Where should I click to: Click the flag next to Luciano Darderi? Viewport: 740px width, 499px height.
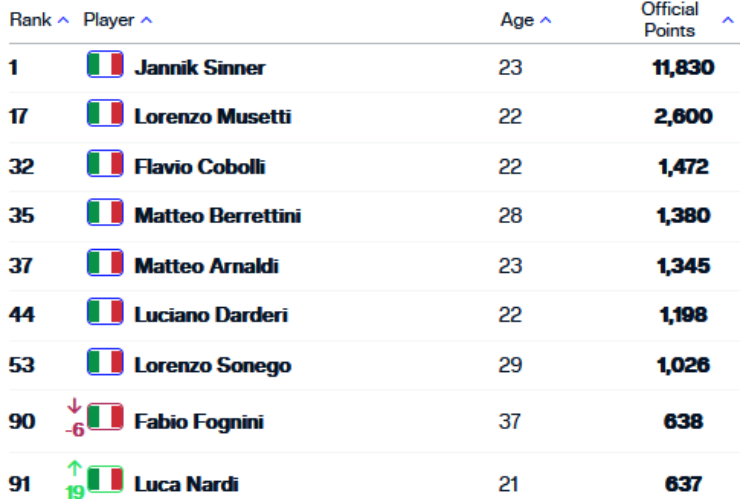[105, 312]
